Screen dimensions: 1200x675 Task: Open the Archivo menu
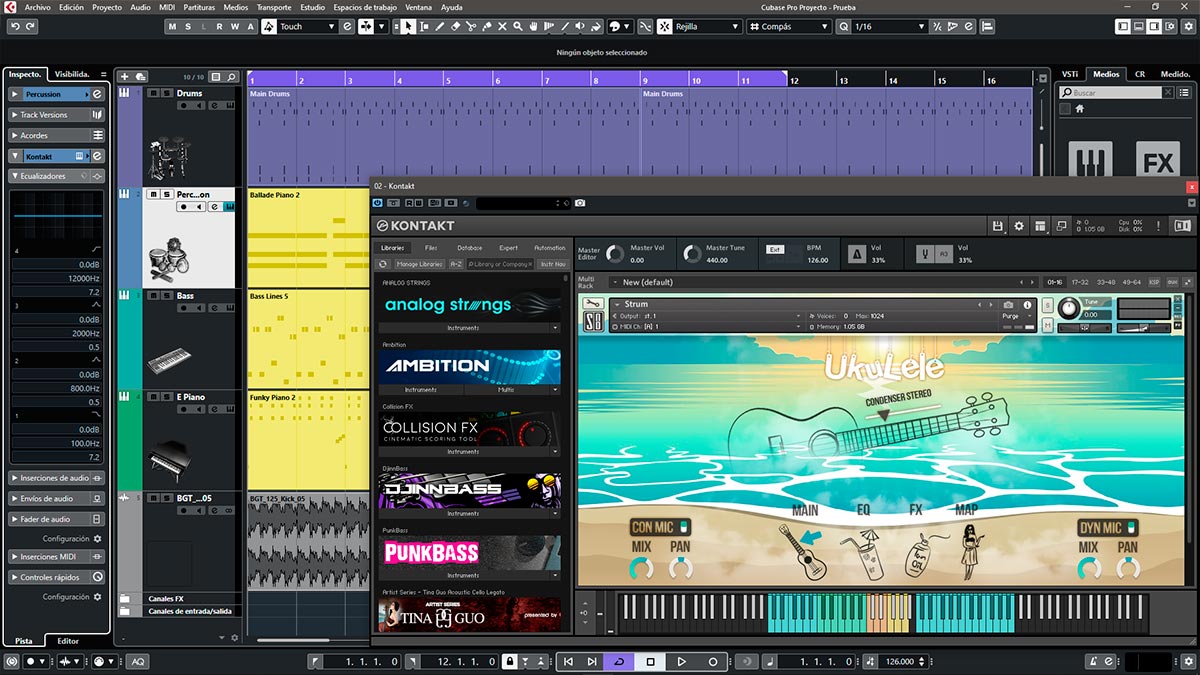38,7
